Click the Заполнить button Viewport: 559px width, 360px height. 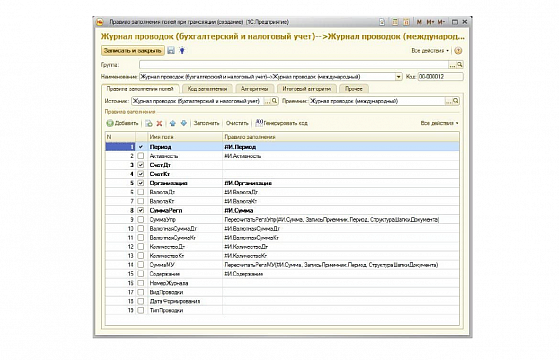point(206,123)
